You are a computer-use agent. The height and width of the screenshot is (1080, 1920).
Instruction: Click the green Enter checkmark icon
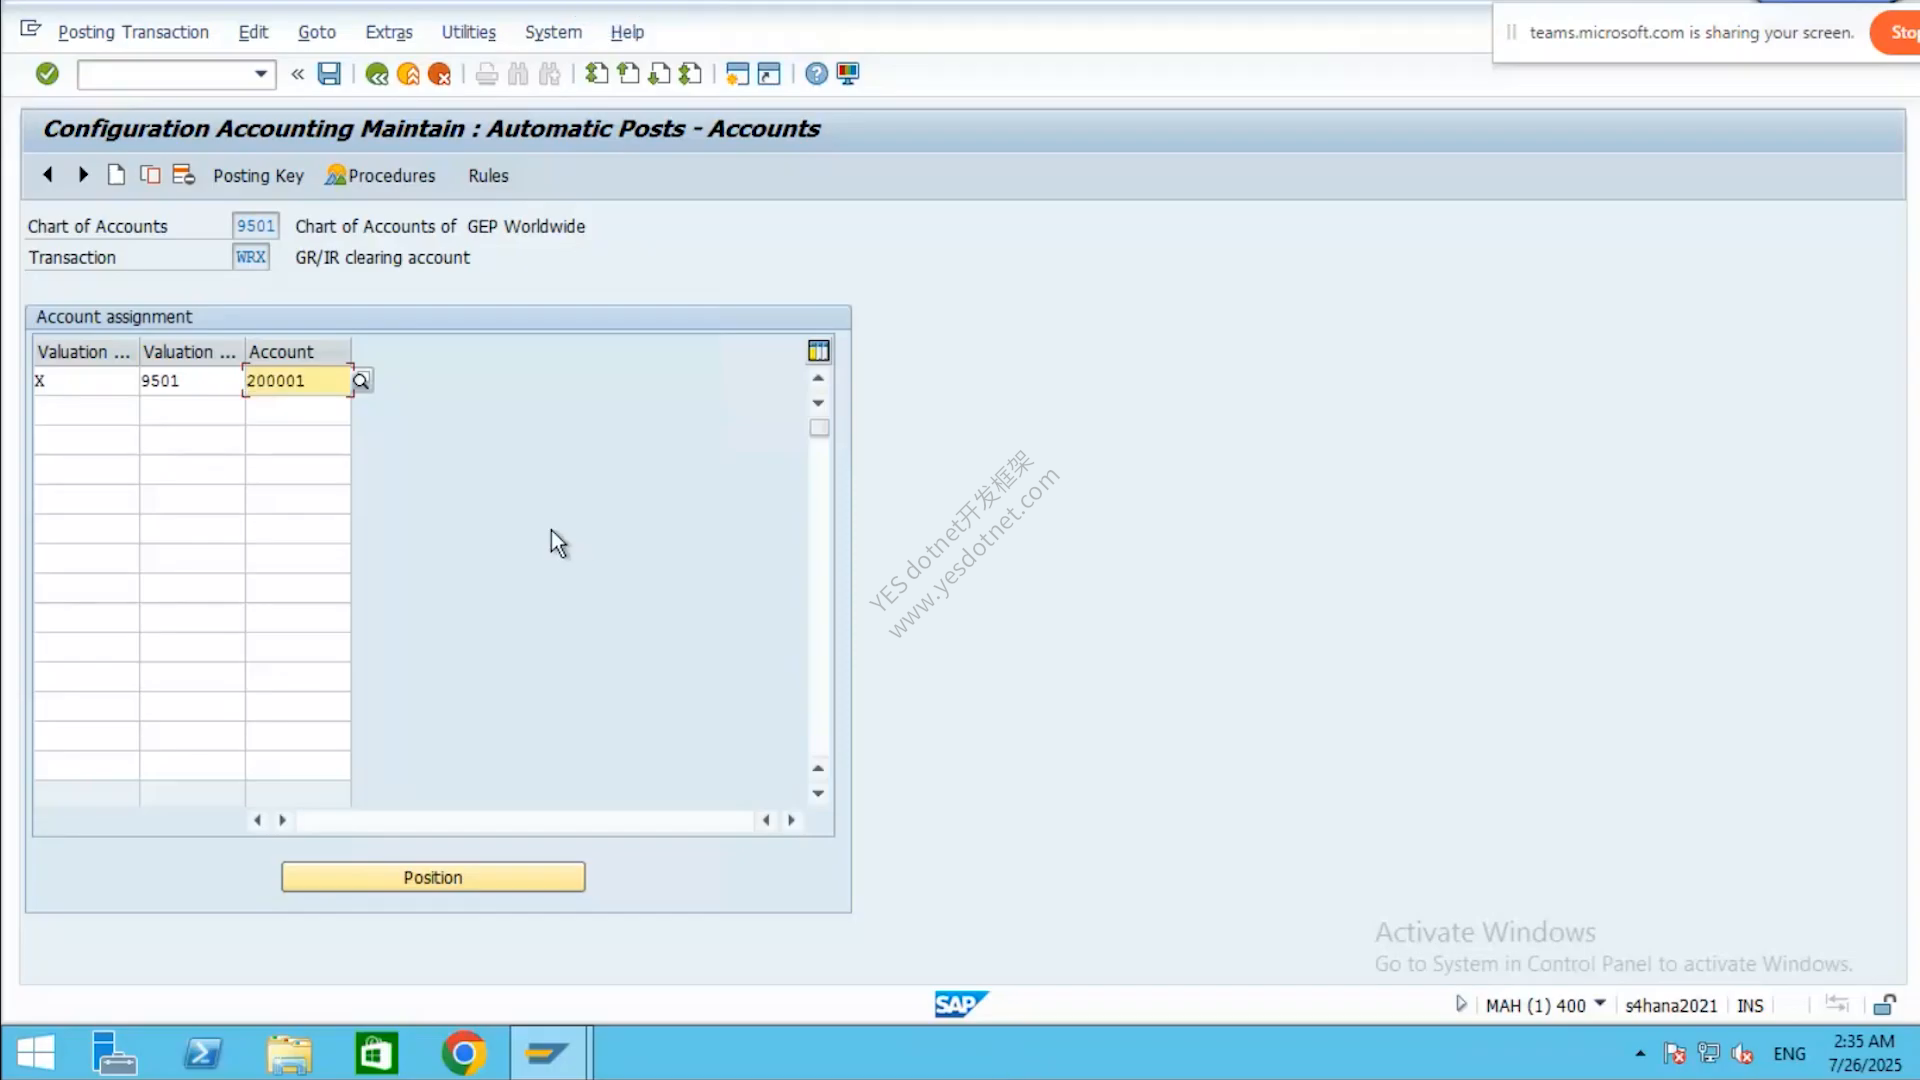click(x=47, y=73)
